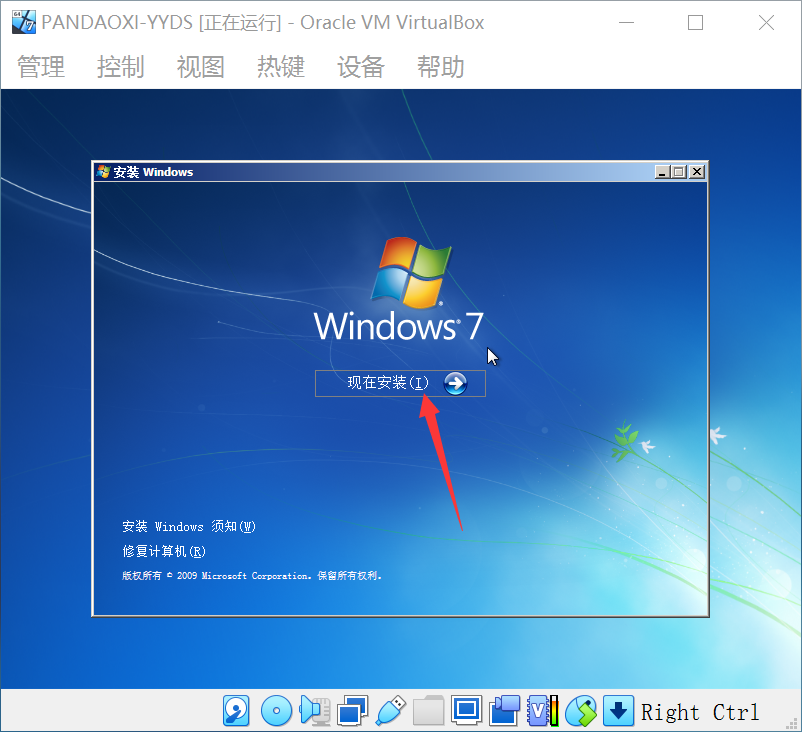The width and height of the screenshot is (802, 732).
Task: Open the shared folders status icon
Action: coord(428,711)
